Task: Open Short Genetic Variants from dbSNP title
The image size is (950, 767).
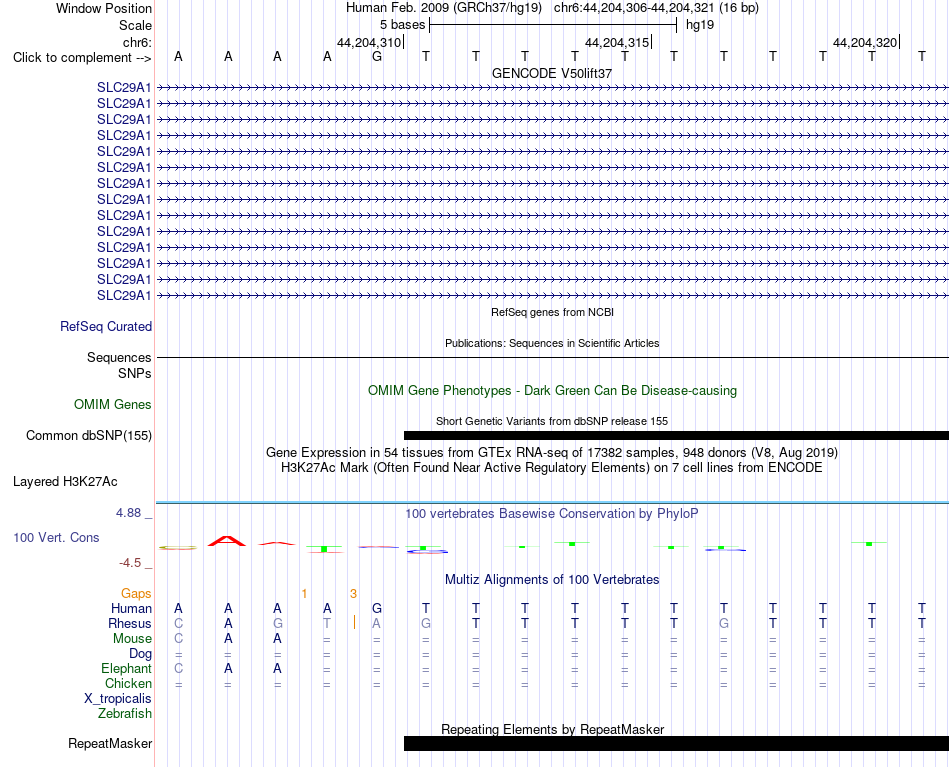Action: pos(552,422)
